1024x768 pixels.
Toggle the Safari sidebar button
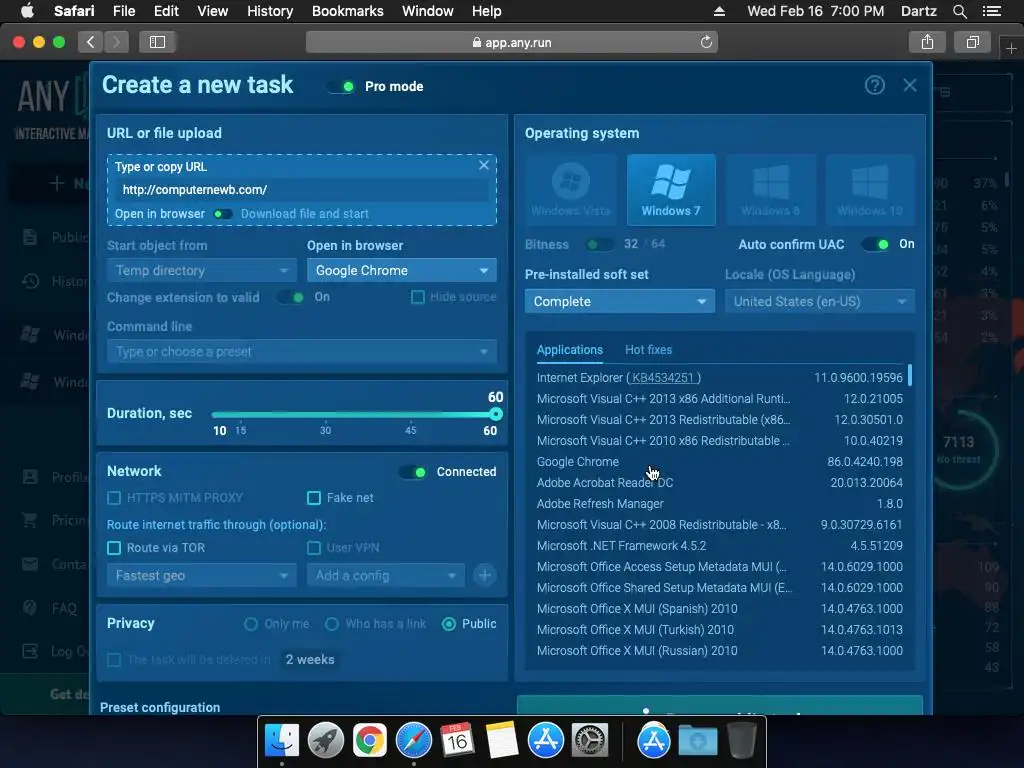point(157,42)
